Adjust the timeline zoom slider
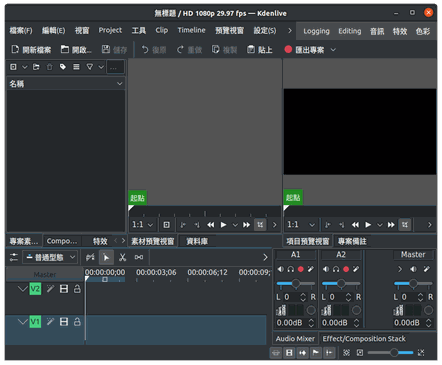Screen dimensions: 442x365 coord(390,353)
